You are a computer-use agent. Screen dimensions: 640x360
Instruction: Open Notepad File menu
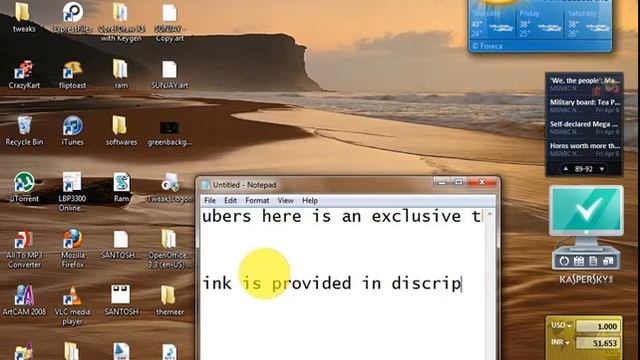click(210, 200)
